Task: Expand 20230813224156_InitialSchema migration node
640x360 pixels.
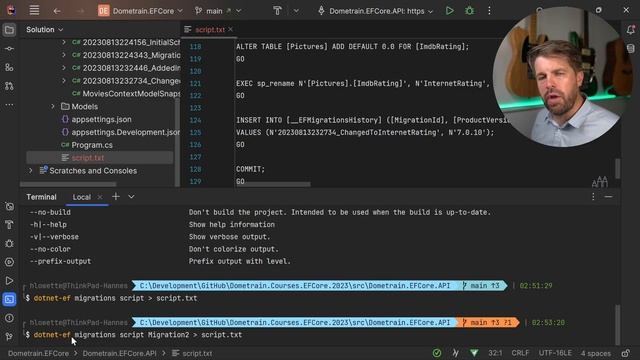Action: pos(64,42)
